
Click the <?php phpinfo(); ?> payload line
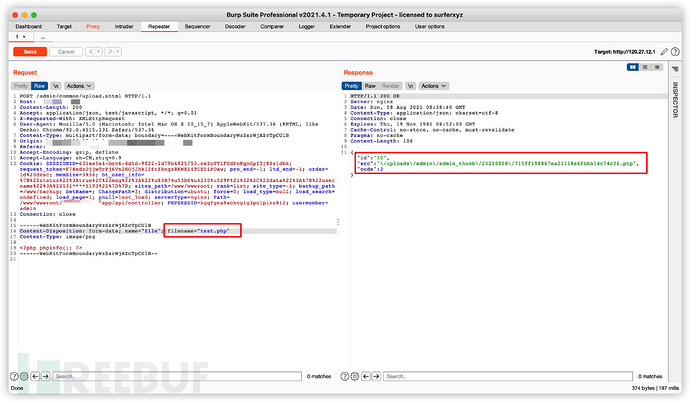tap(51, 248)
